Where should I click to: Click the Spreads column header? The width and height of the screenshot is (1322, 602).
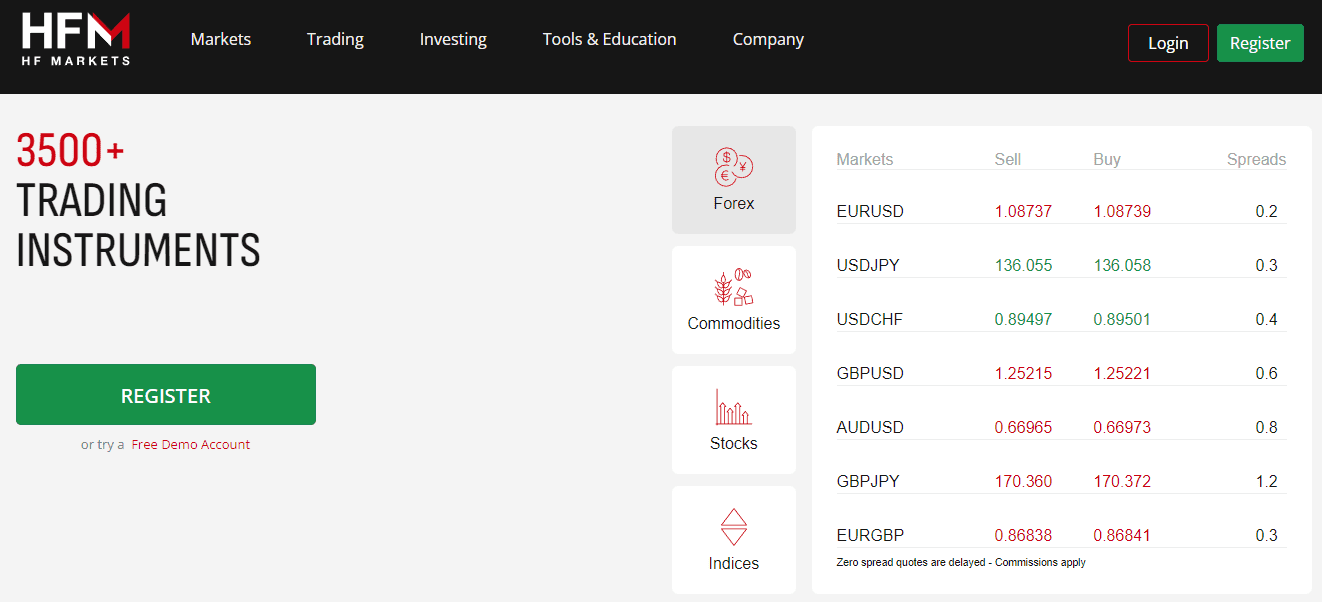pyautogui.click(x=1257, y=159)
